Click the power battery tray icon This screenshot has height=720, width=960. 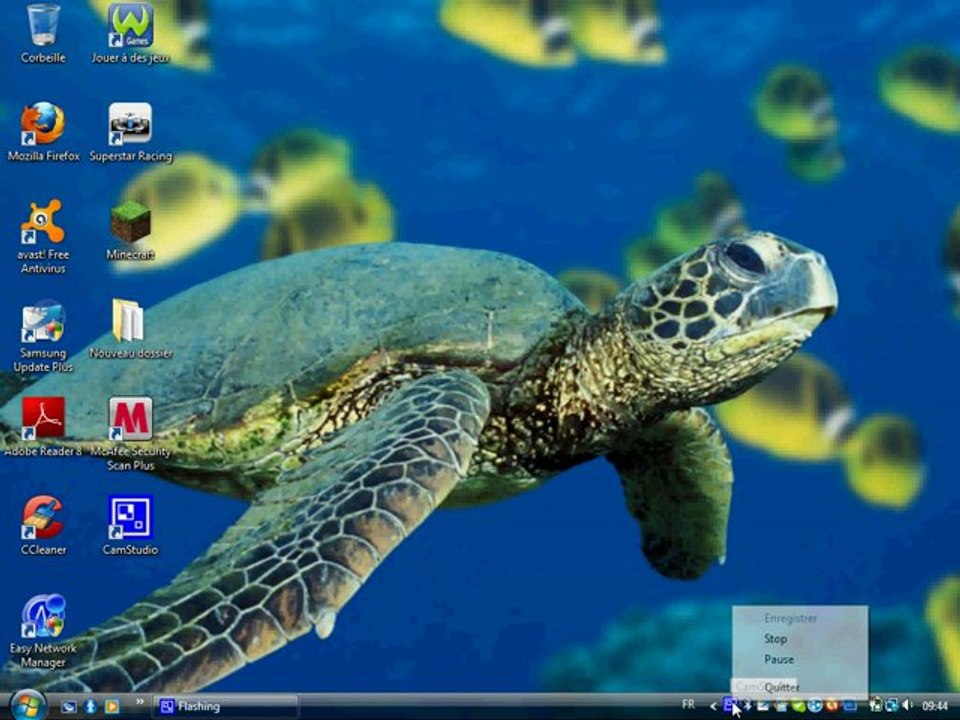[876, 706]
